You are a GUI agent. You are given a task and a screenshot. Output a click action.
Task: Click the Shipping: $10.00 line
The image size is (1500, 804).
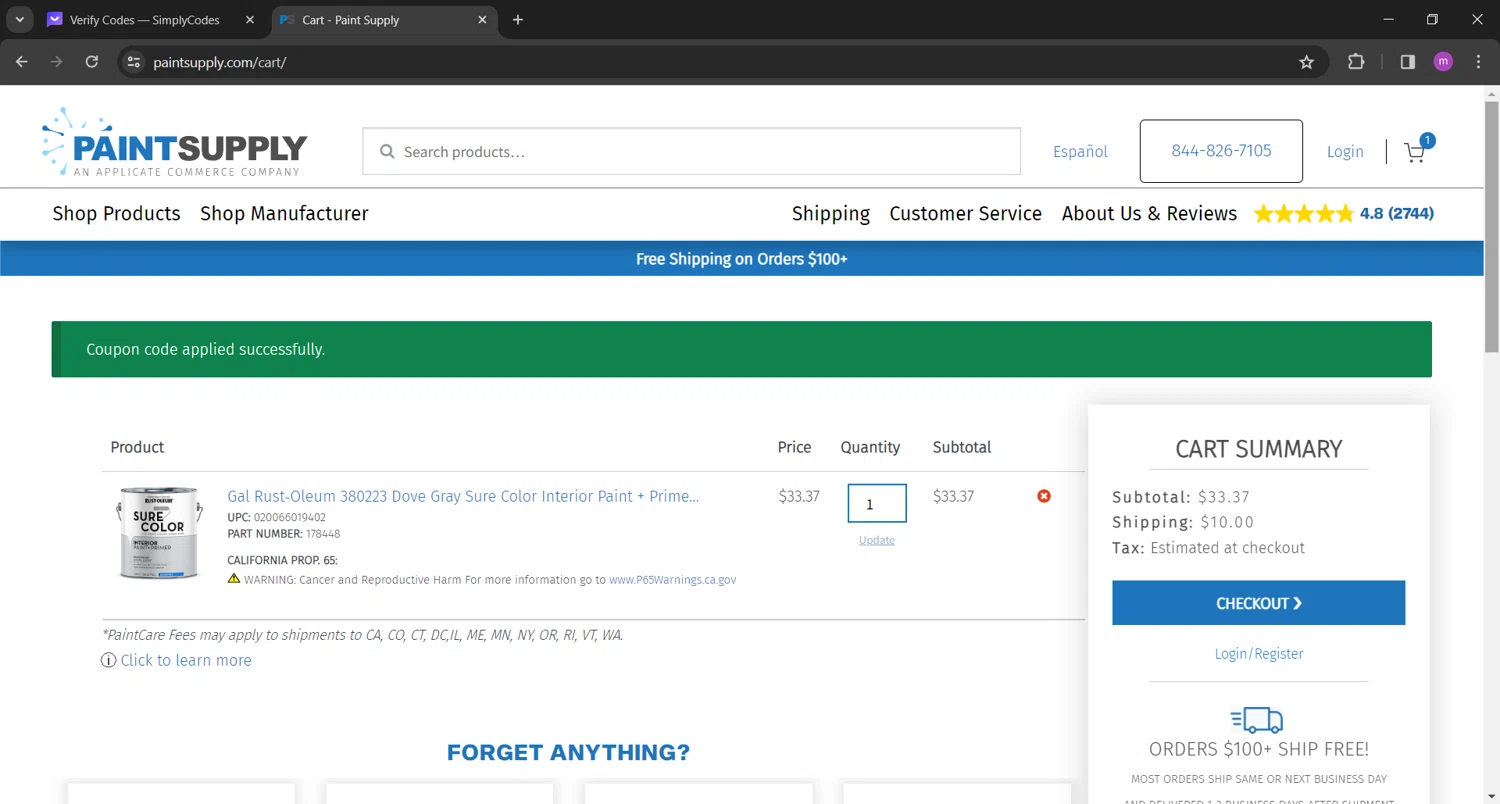(x=1183, y=522)
